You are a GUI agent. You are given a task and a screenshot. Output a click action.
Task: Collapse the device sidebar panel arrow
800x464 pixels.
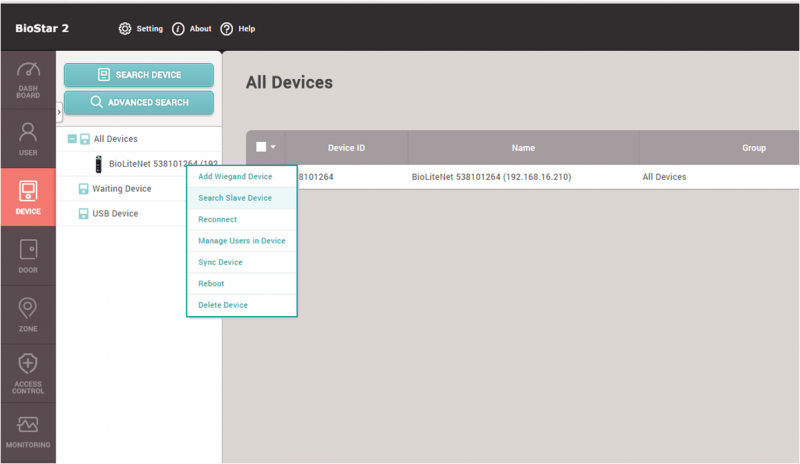(x=59, y=111)
